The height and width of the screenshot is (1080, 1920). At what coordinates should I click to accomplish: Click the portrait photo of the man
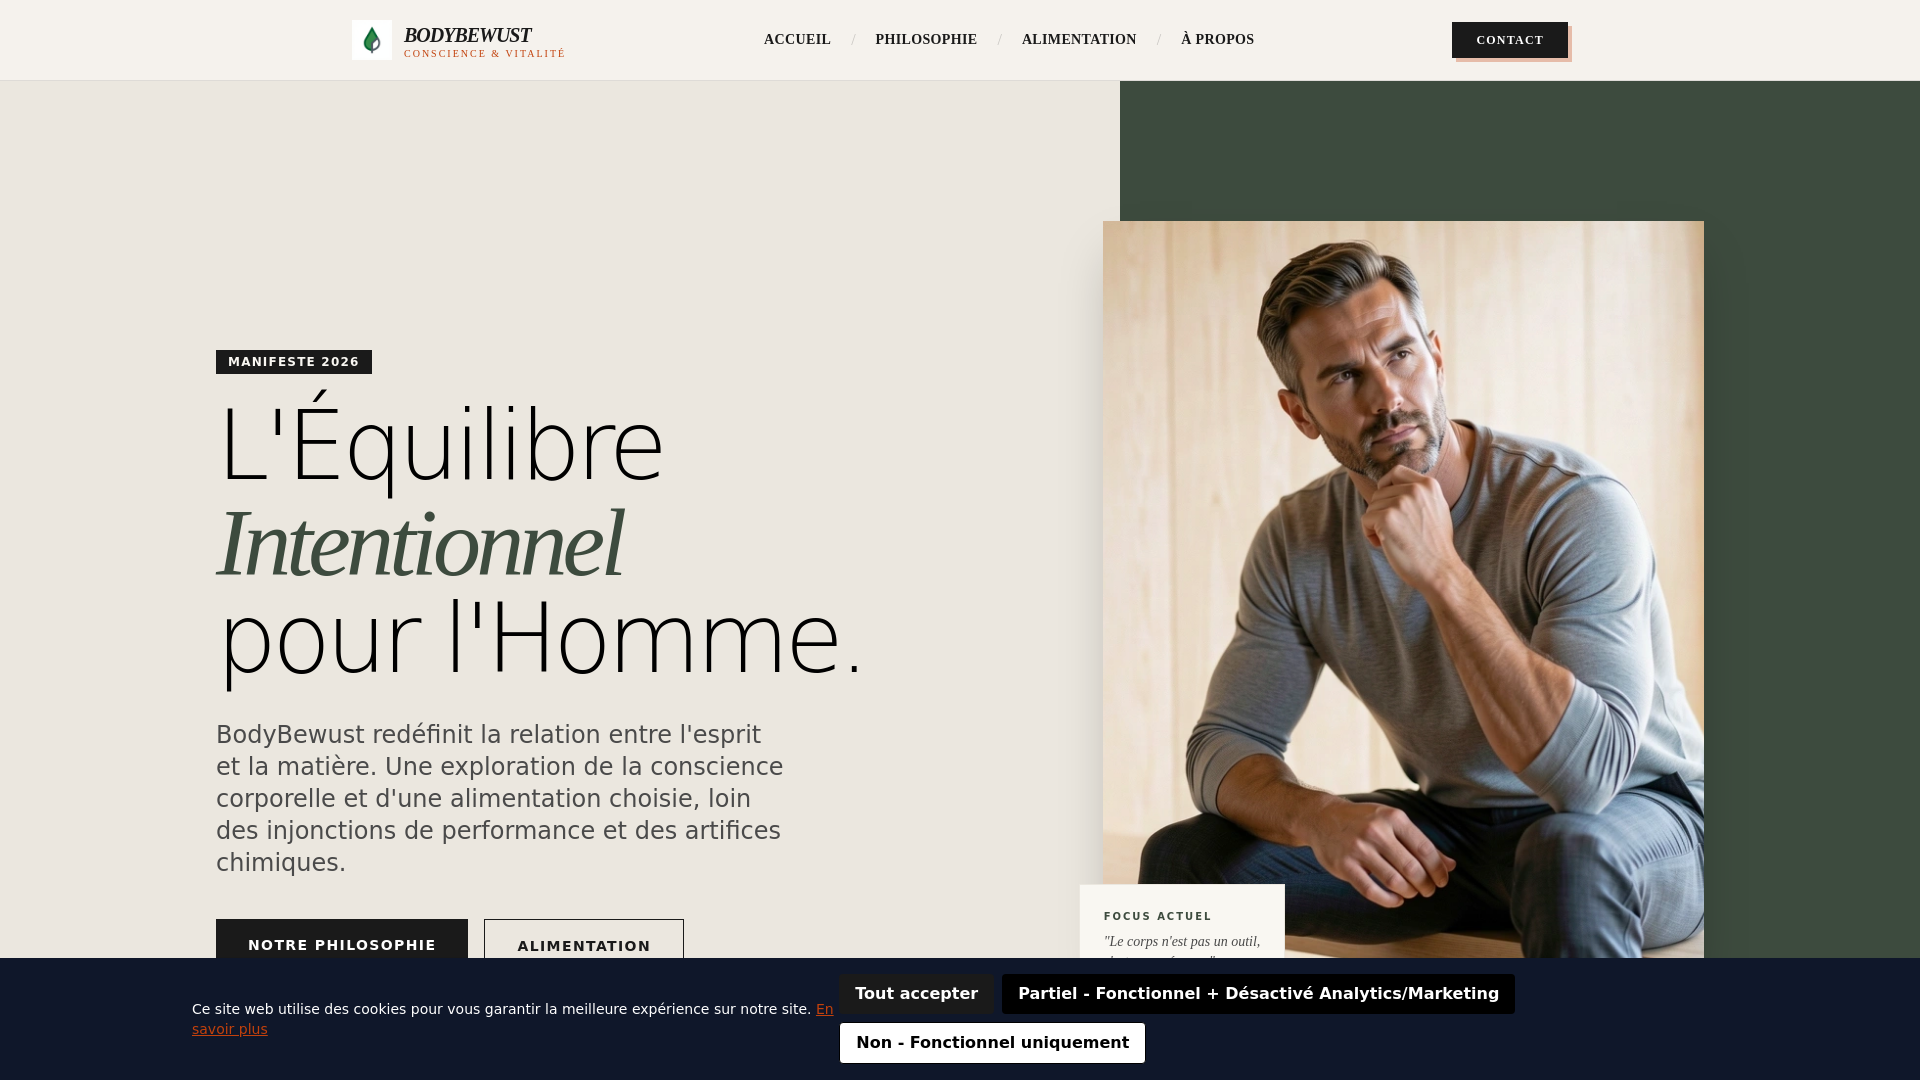[x=1403, y=560]
